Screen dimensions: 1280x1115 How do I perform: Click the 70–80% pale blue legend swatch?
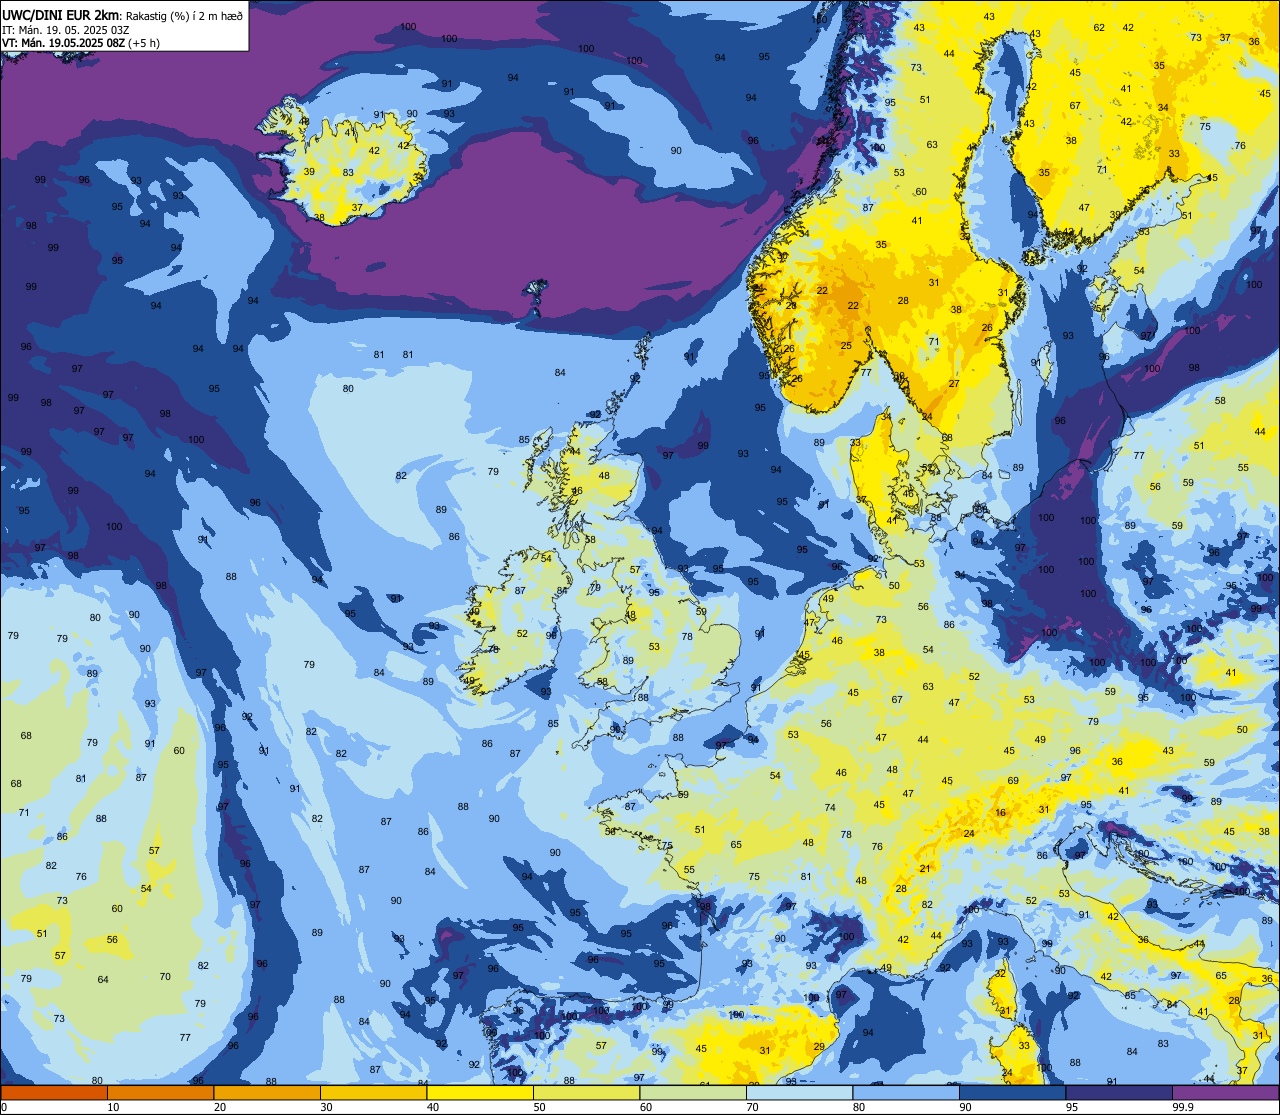(799, 1093)
